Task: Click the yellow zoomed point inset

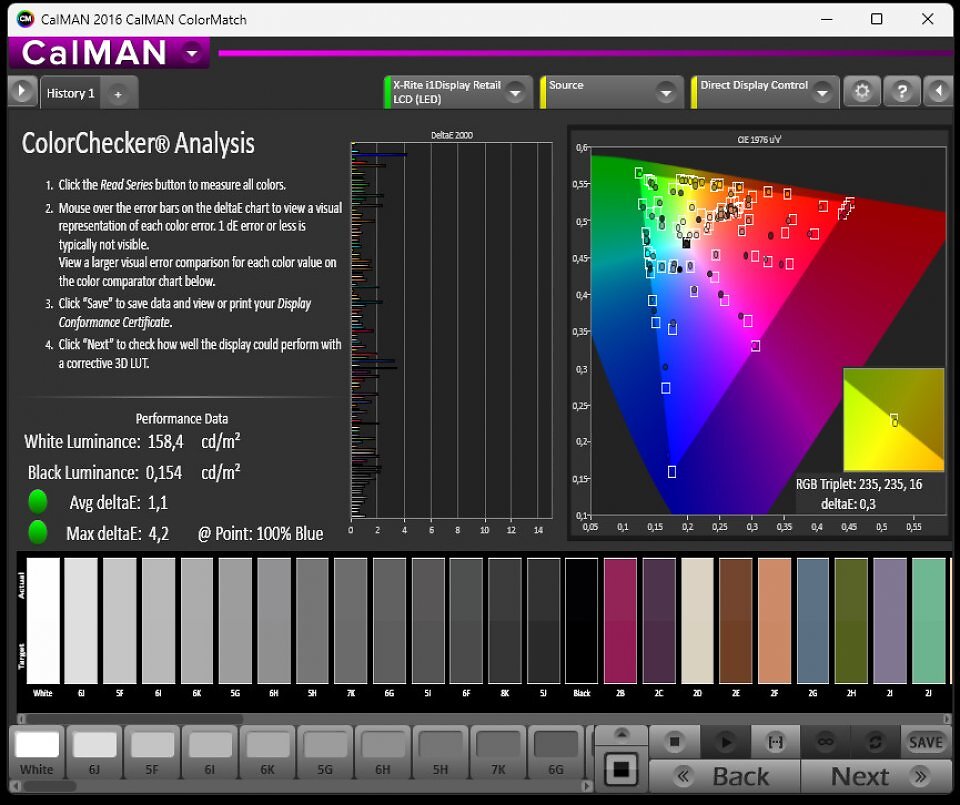Action: (894, 419)
